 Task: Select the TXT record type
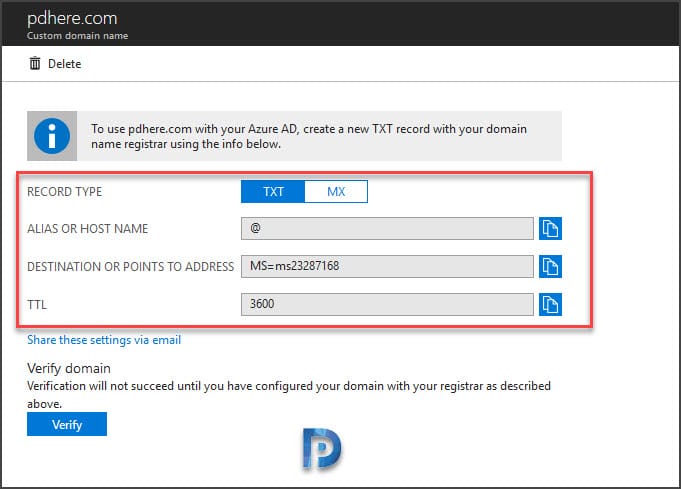tap(273, 192)
